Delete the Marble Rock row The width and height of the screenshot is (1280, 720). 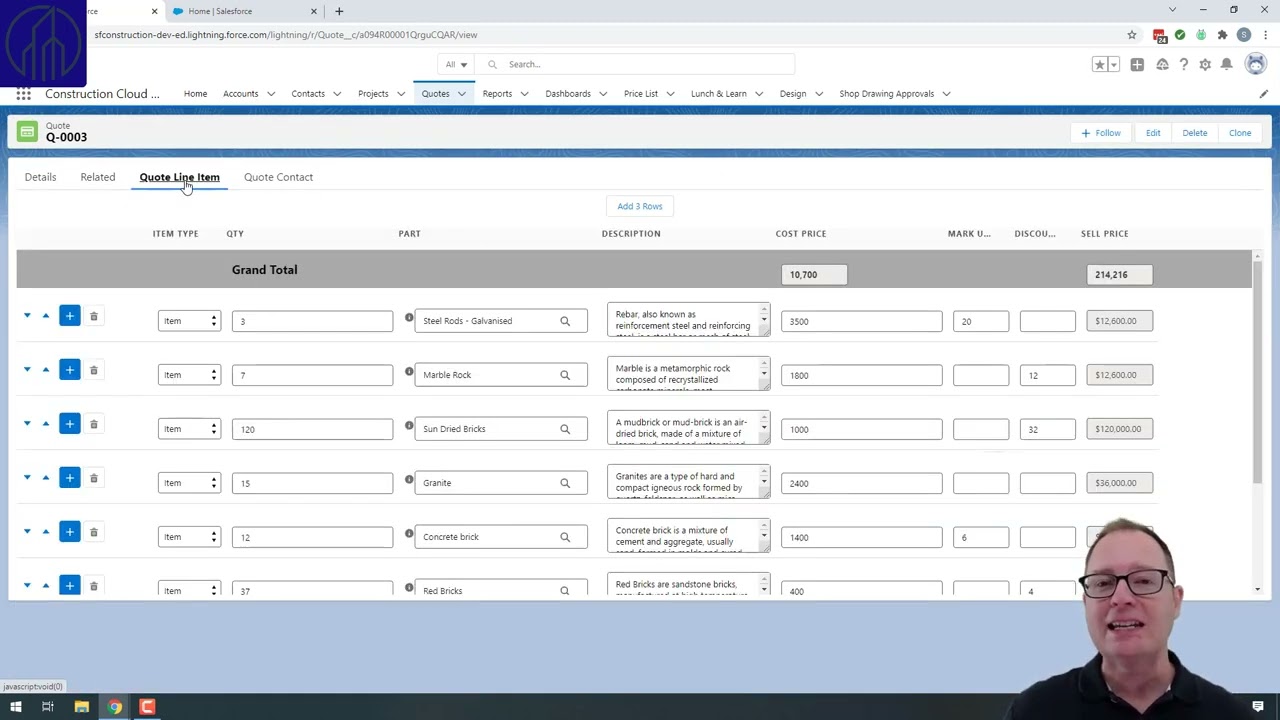pos(94,370)
